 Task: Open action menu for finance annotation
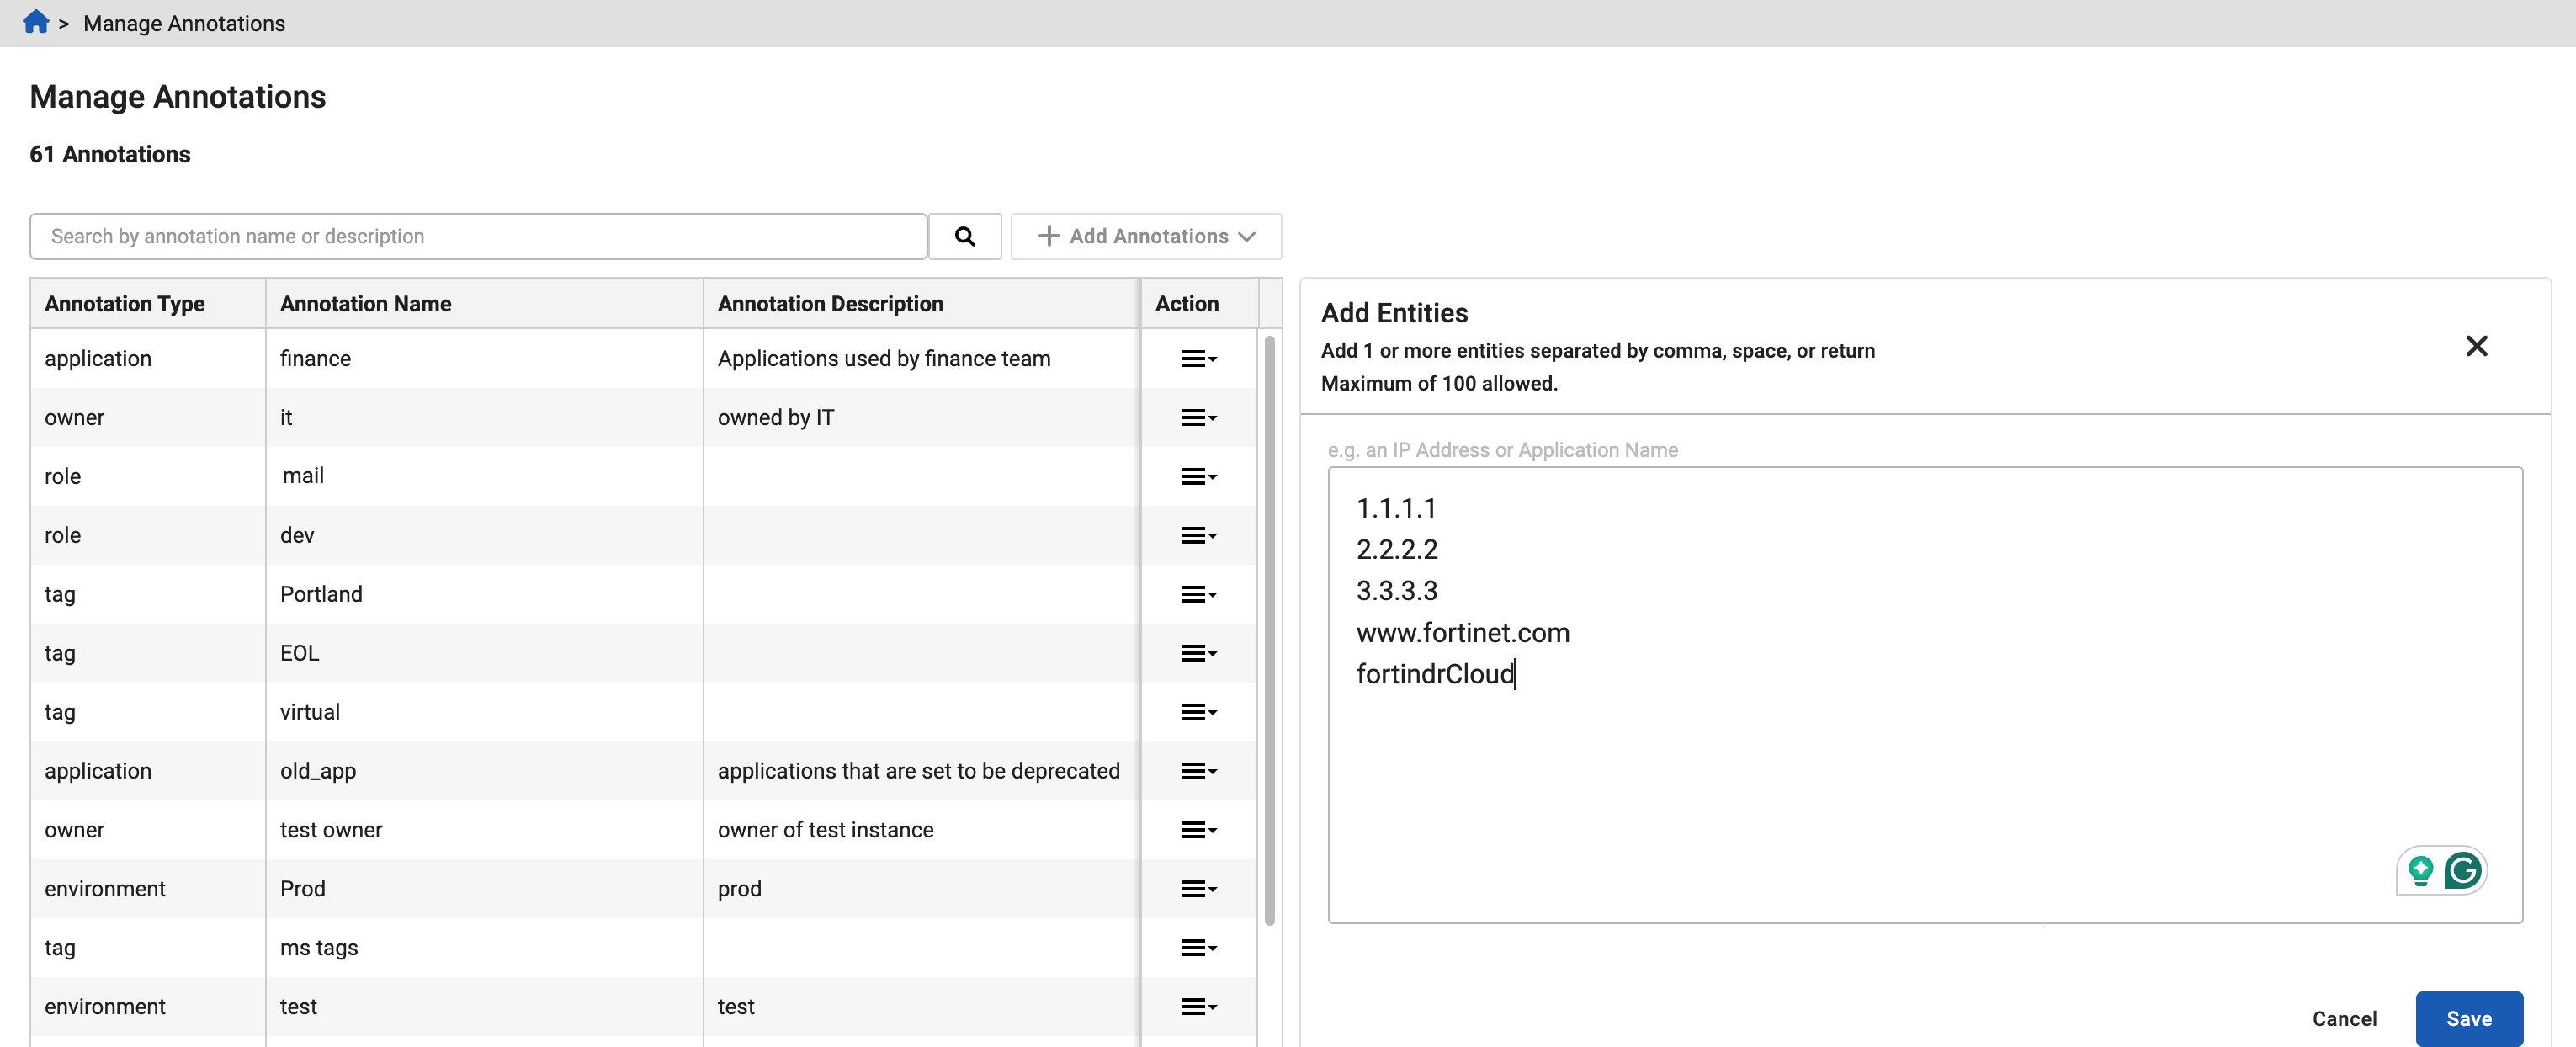point(1198,359)
